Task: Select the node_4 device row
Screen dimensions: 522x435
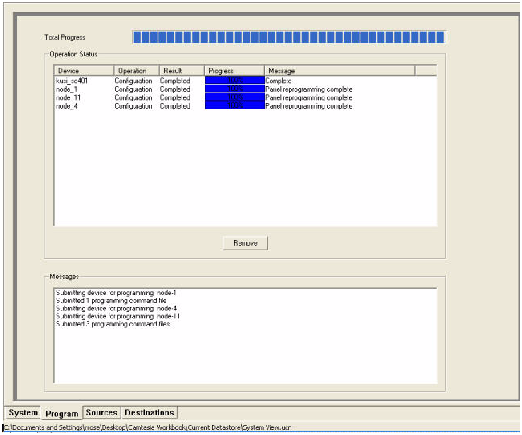Action: coord(245,106)
